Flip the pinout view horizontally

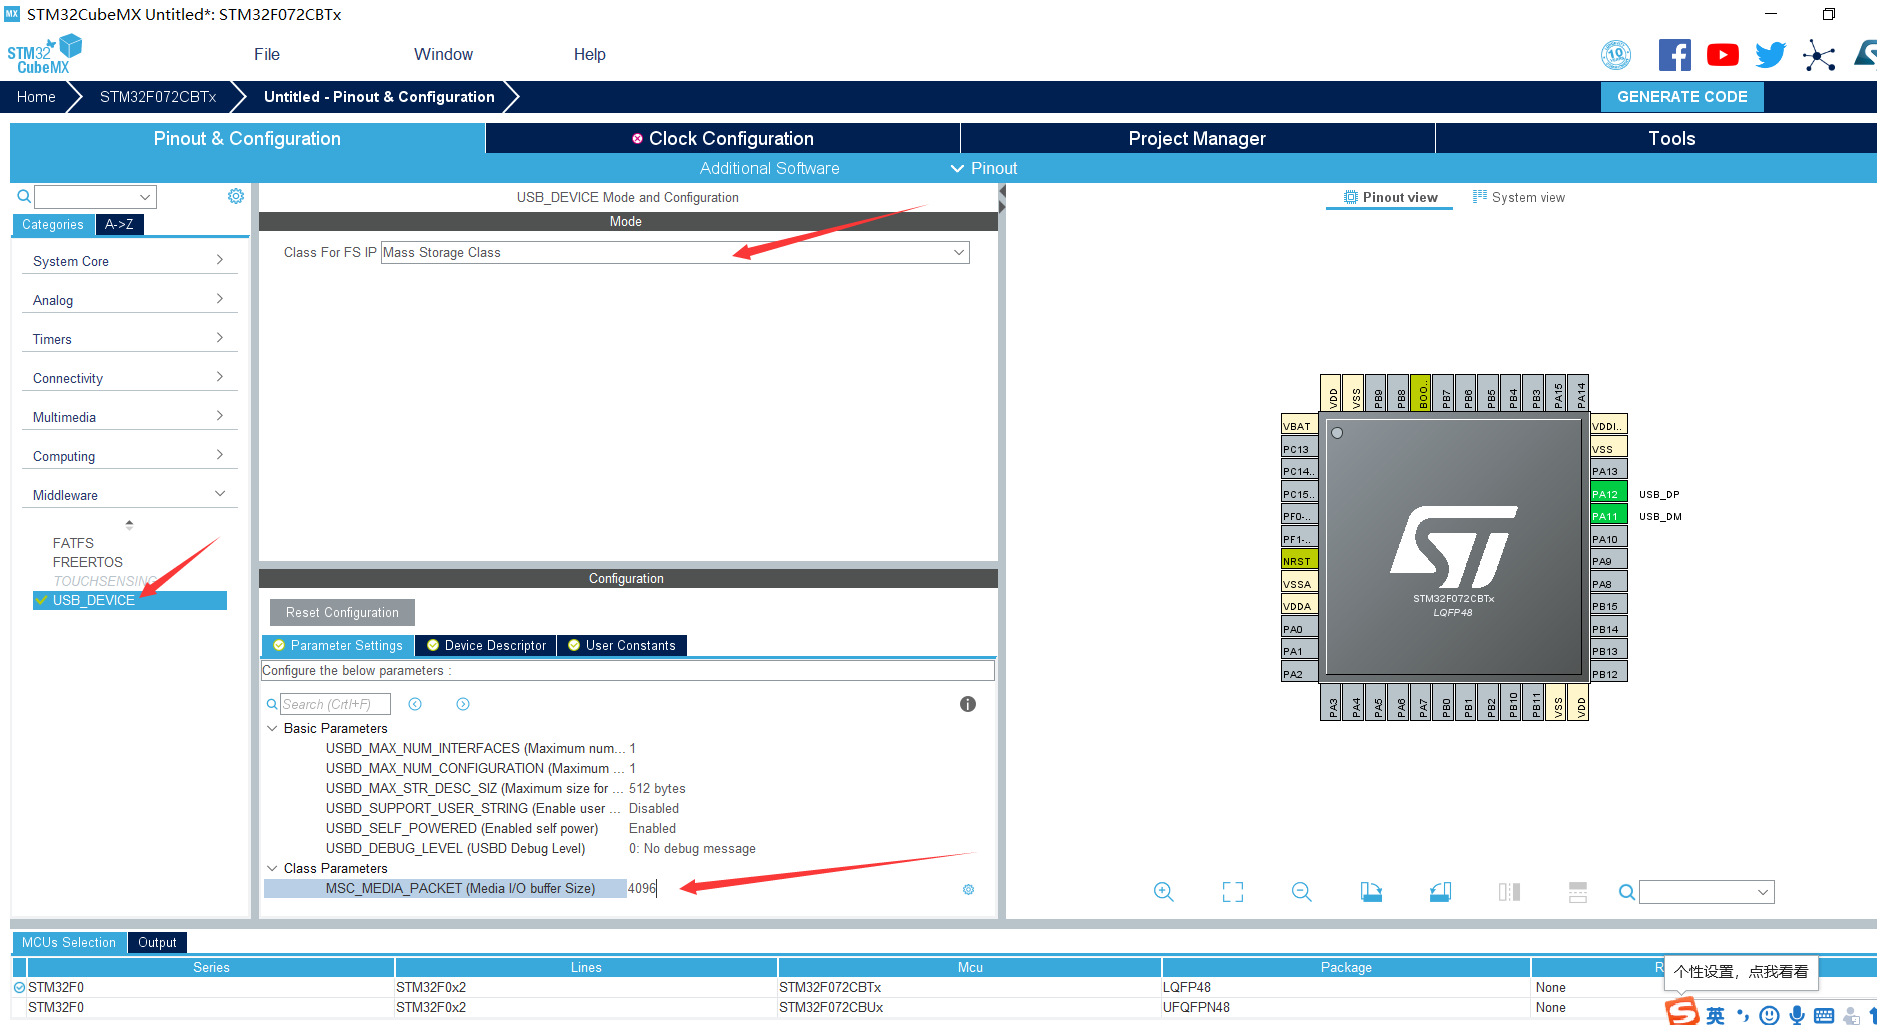coord(1509,891)
